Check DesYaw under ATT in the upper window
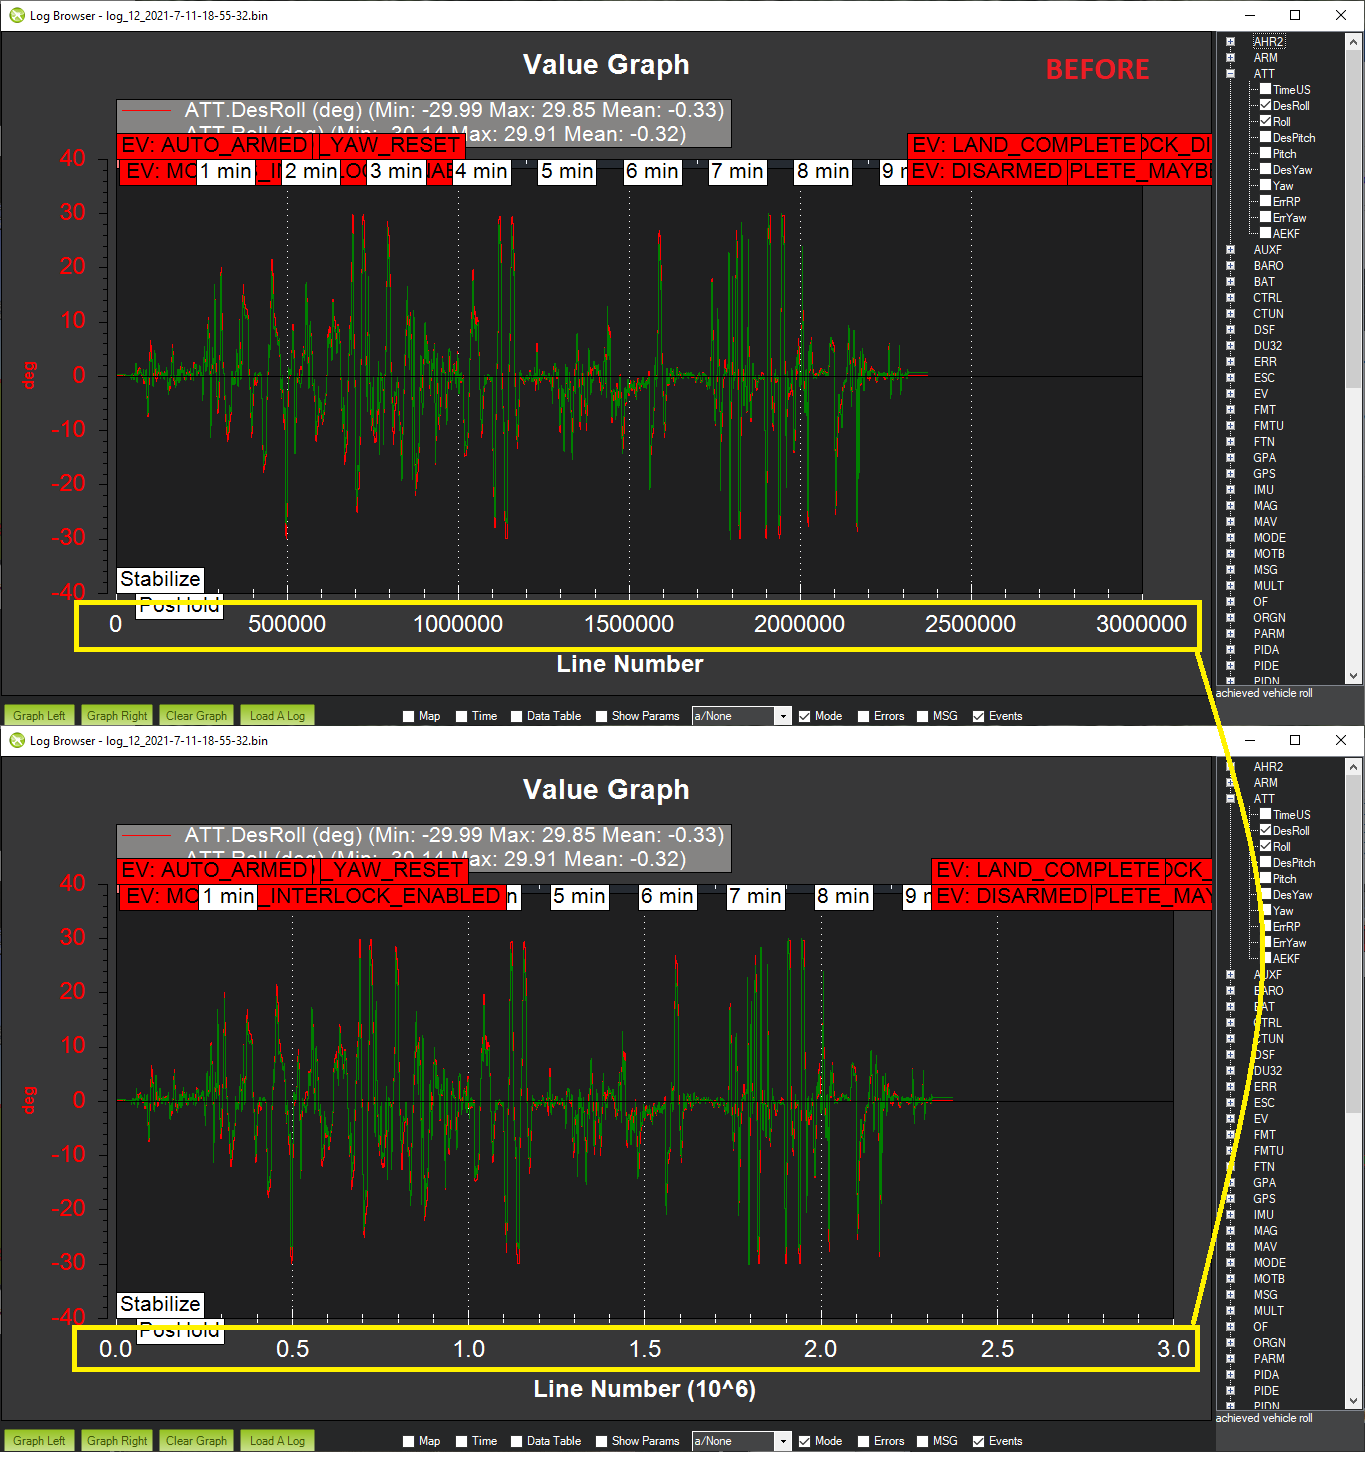 pos(1265,169)
